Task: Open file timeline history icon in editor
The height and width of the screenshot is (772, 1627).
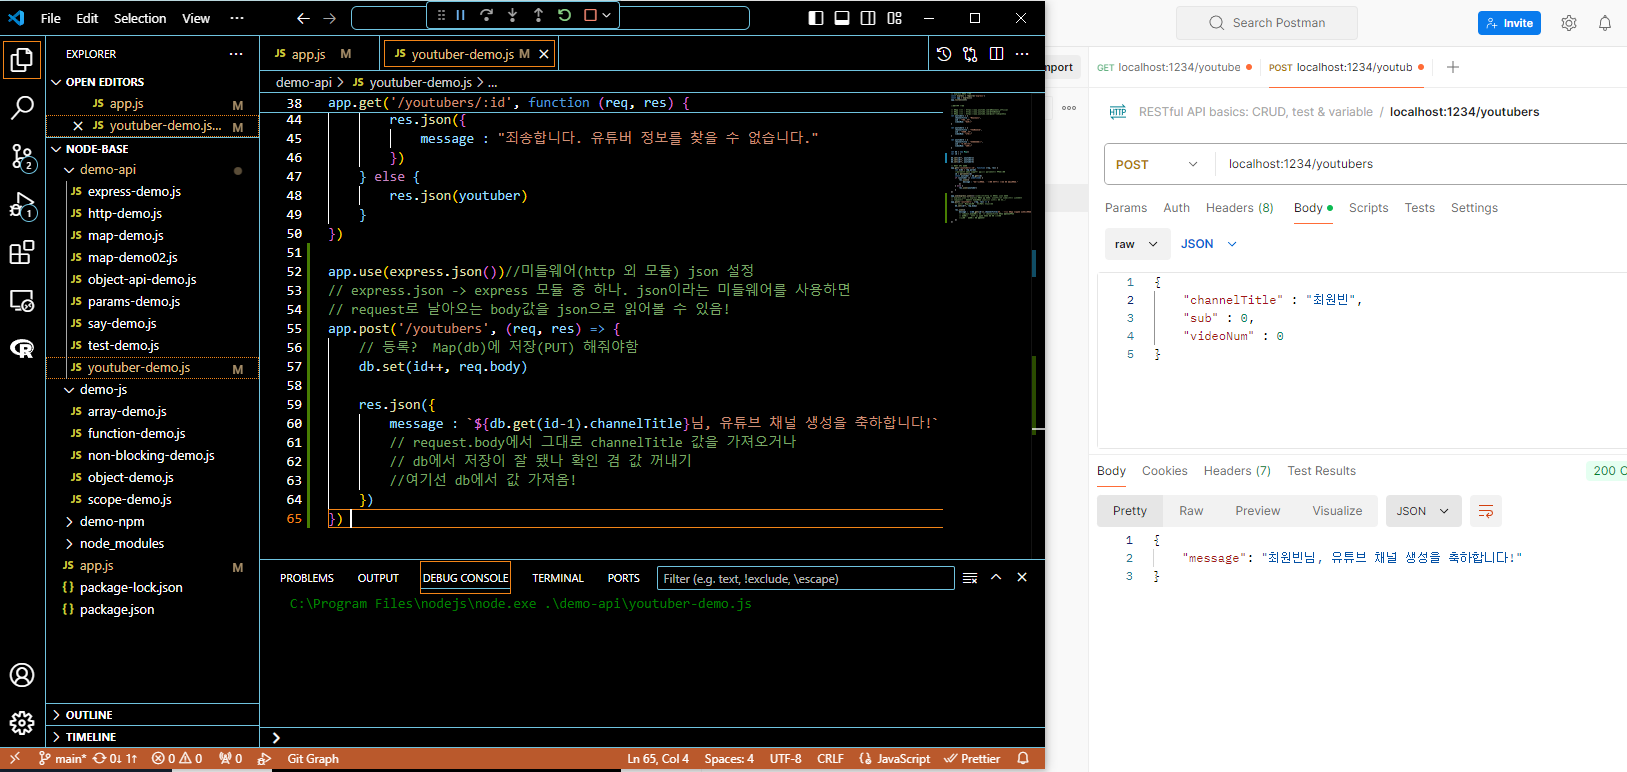Action: click(x=944, y=54)
